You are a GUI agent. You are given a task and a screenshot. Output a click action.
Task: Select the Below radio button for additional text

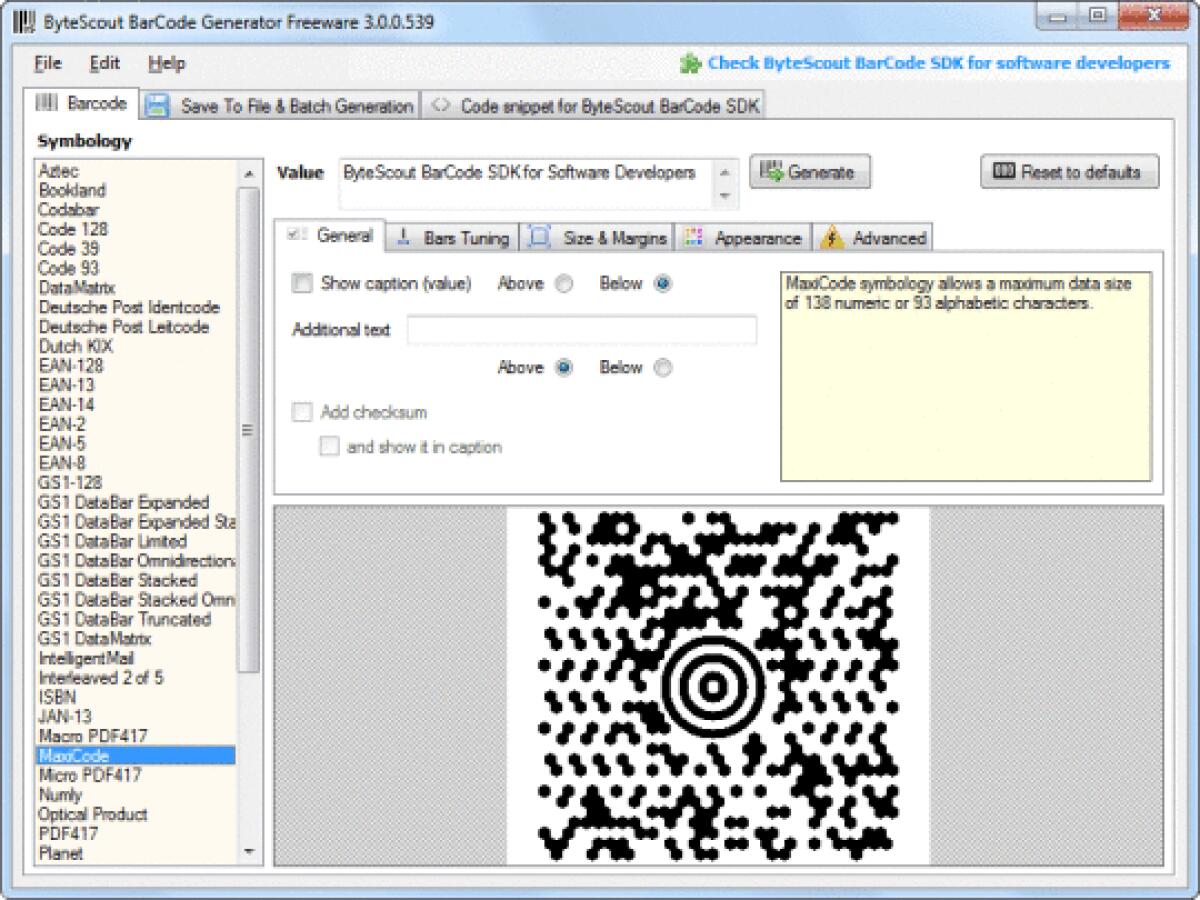point(661,368)
